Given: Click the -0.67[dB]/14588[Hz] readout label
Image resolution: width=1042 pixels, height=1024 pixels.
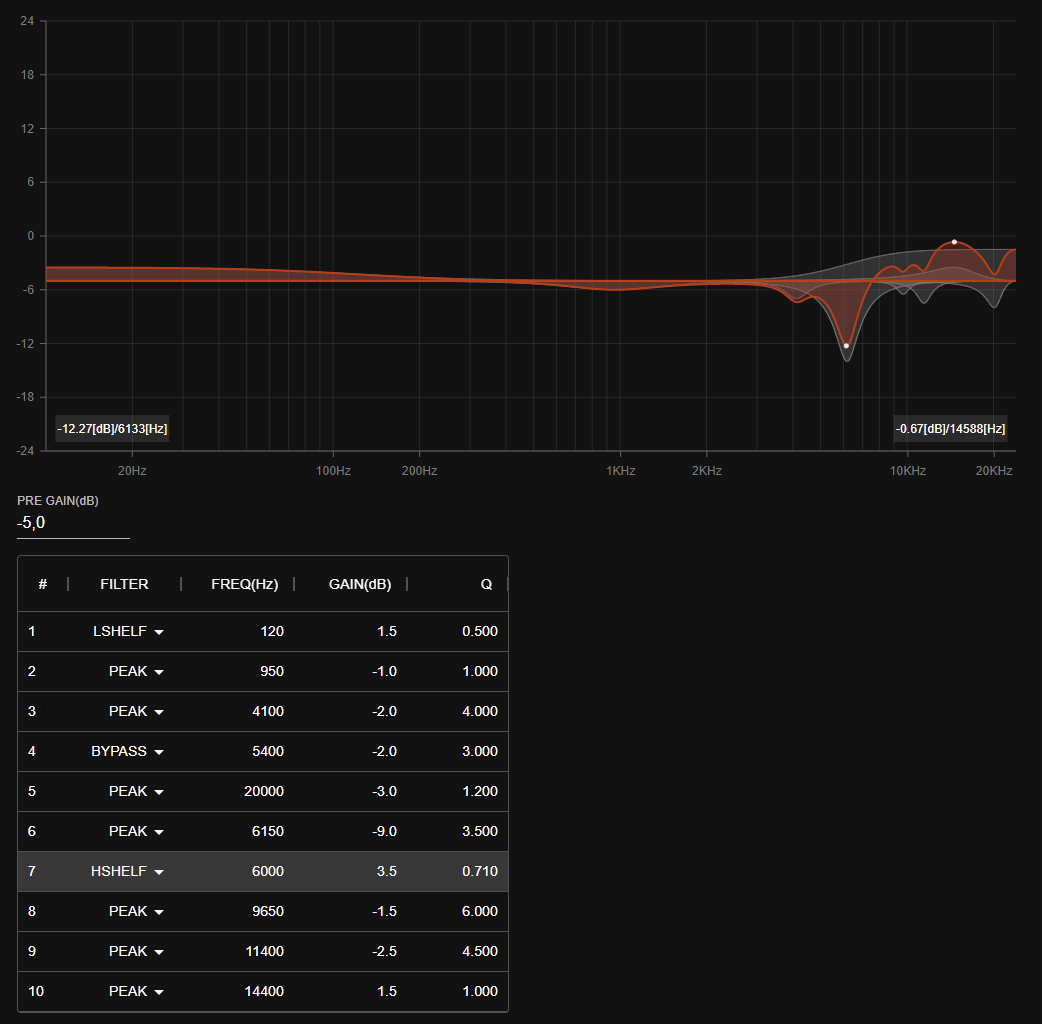Looking at the screenshot, I should (950, 428).
